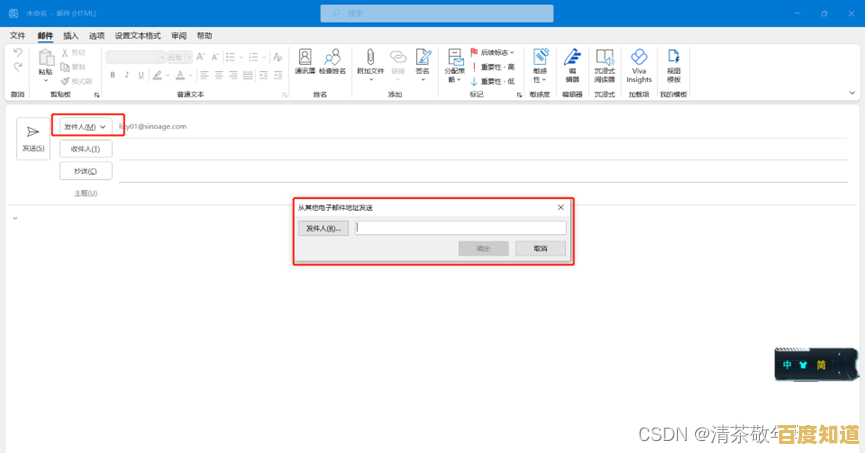865x453 pixels.
Task: Open the 附加文件 attach file paperclip
Action: point(371,62)
